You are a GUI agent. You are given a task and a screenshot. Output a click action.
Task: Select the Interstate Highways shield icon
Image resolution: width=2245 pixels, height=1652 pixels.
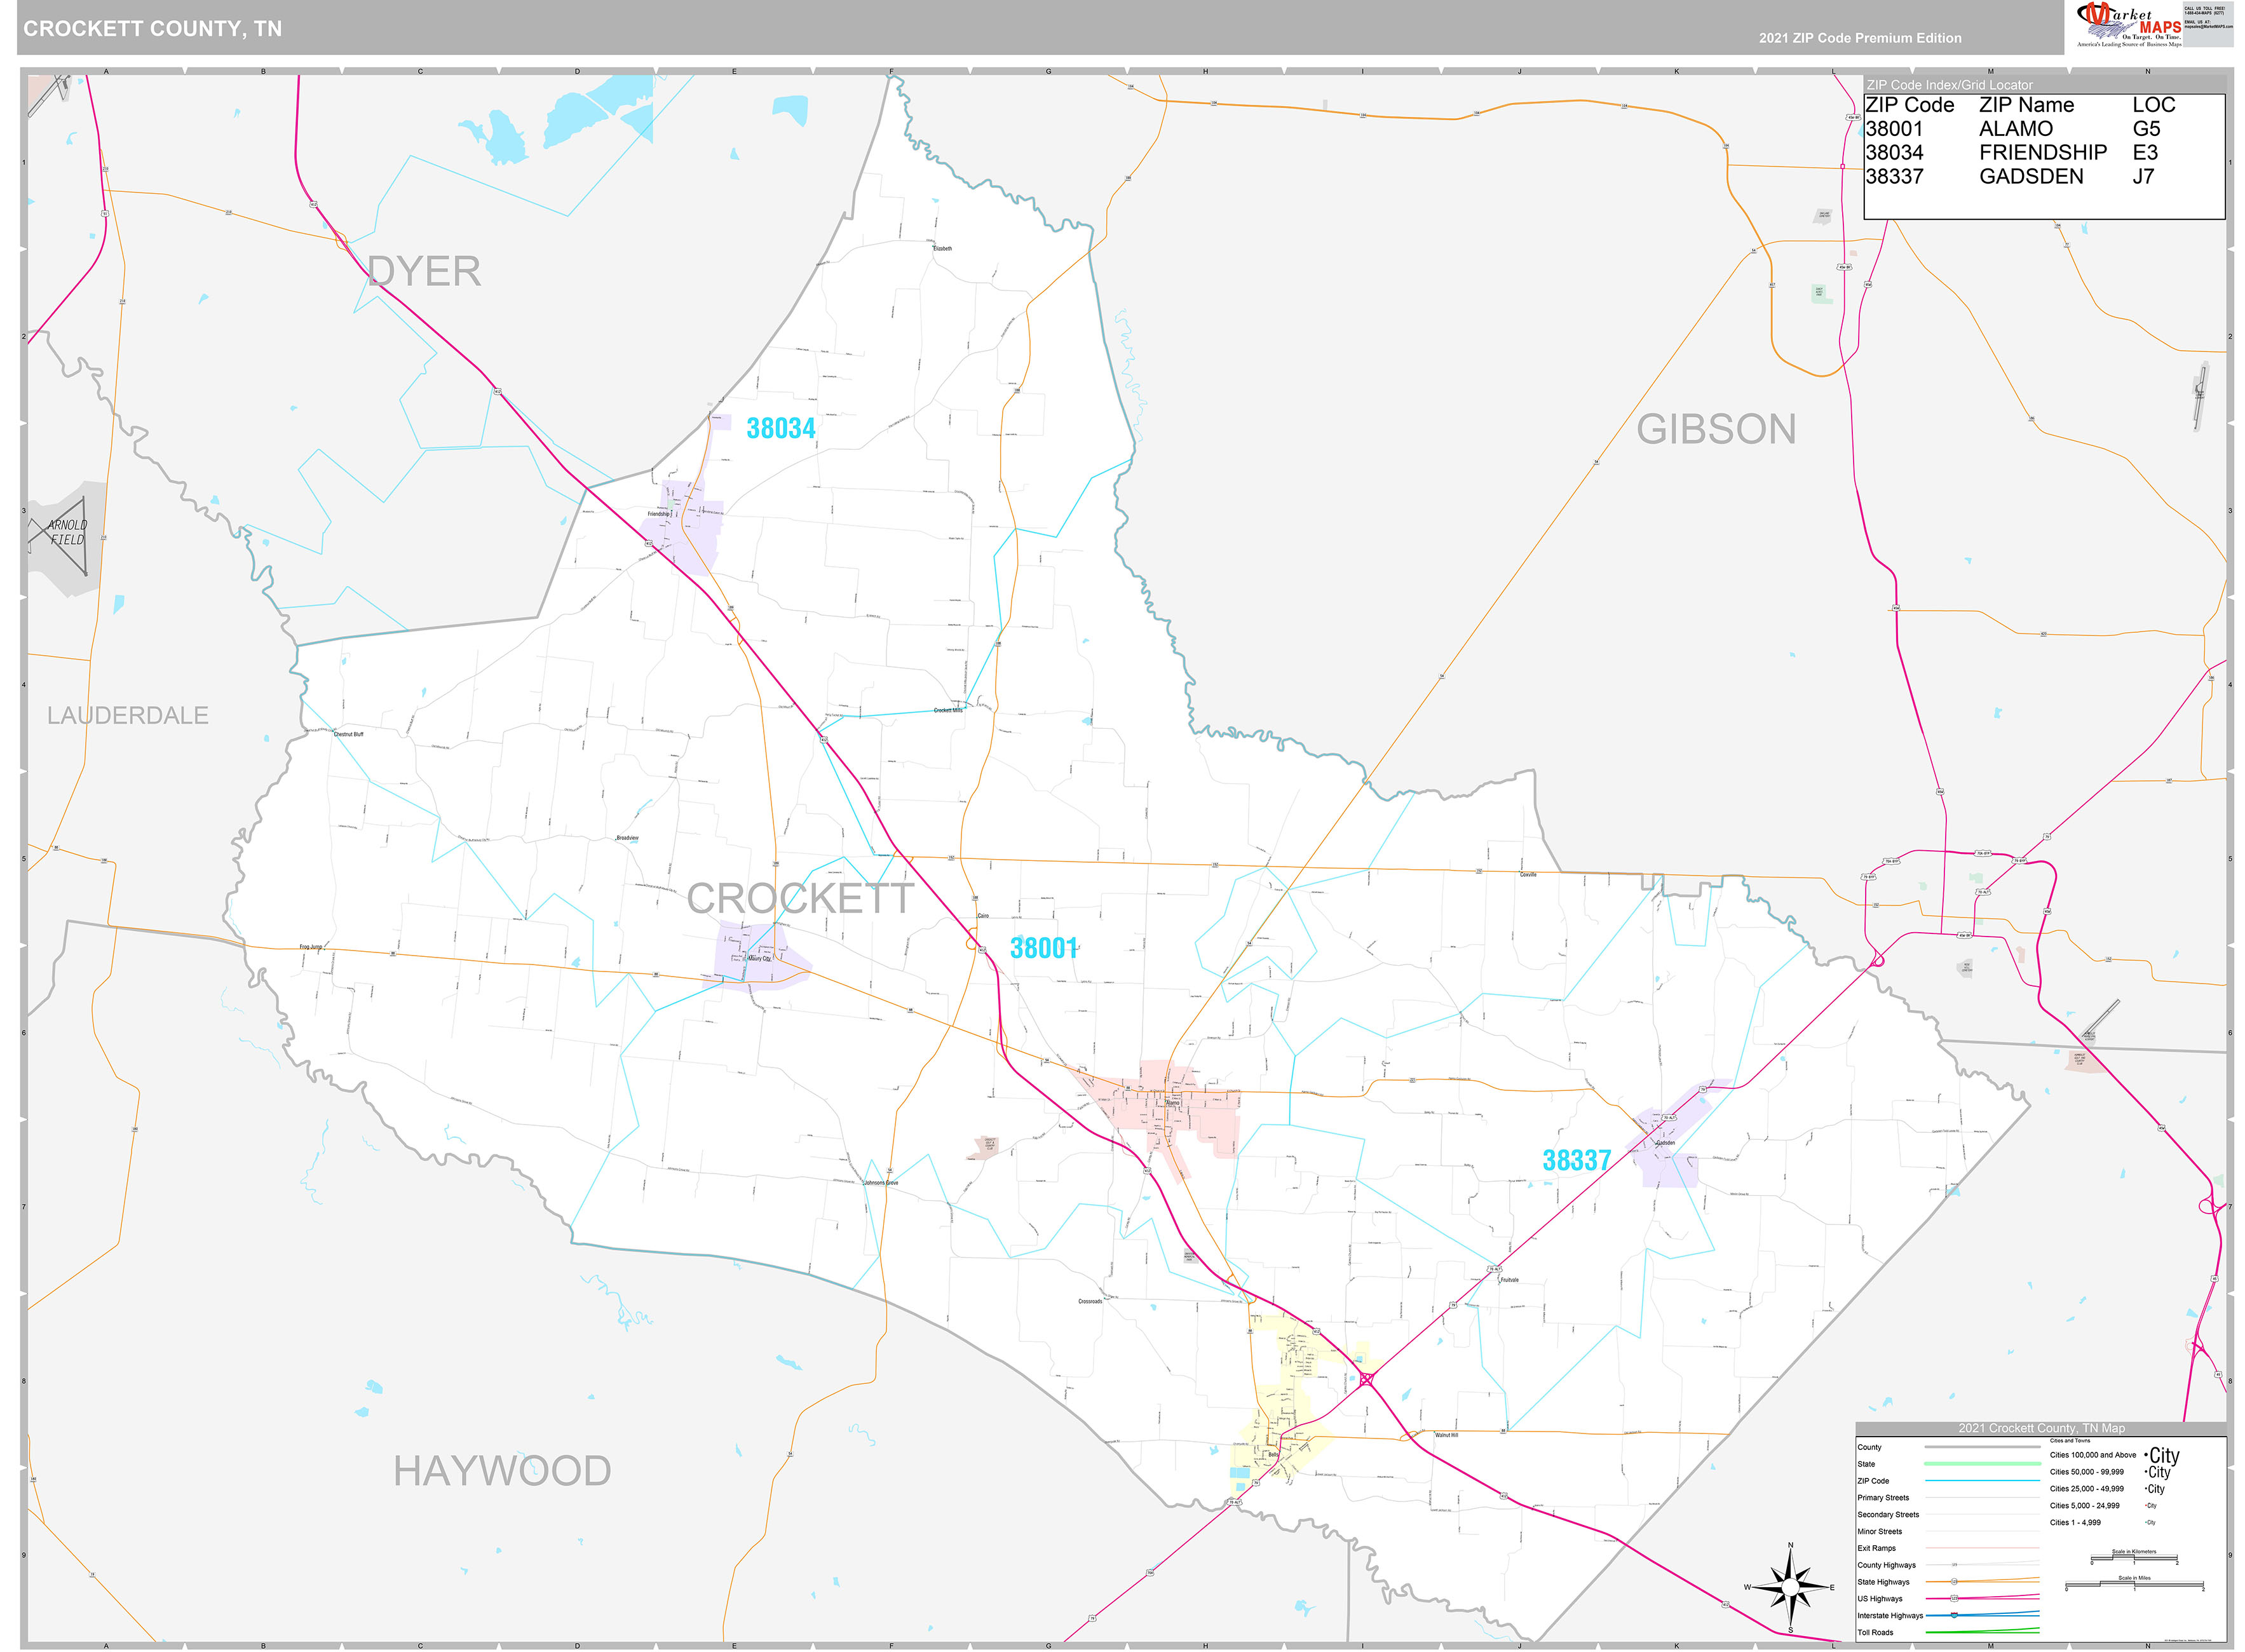1953,1616
